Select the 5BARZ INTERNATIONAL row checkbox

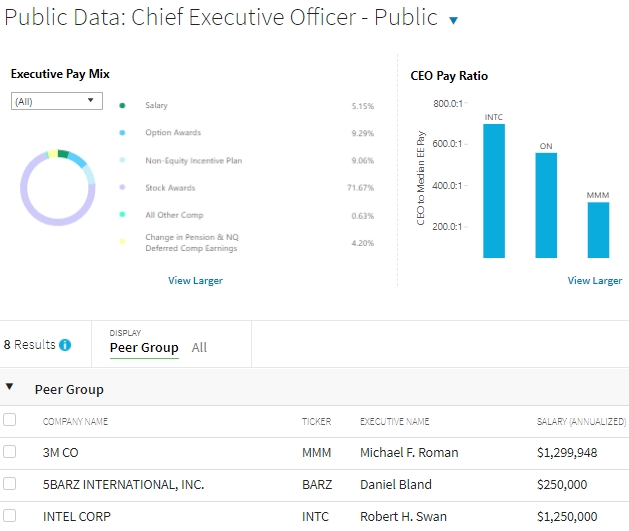[x=10, y=484]
